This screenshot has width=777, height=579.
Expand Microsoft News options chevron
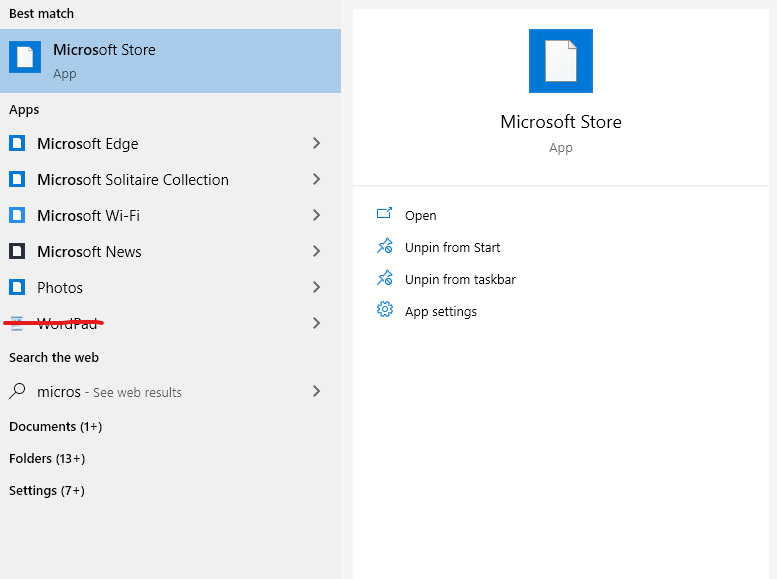point(317,251)
